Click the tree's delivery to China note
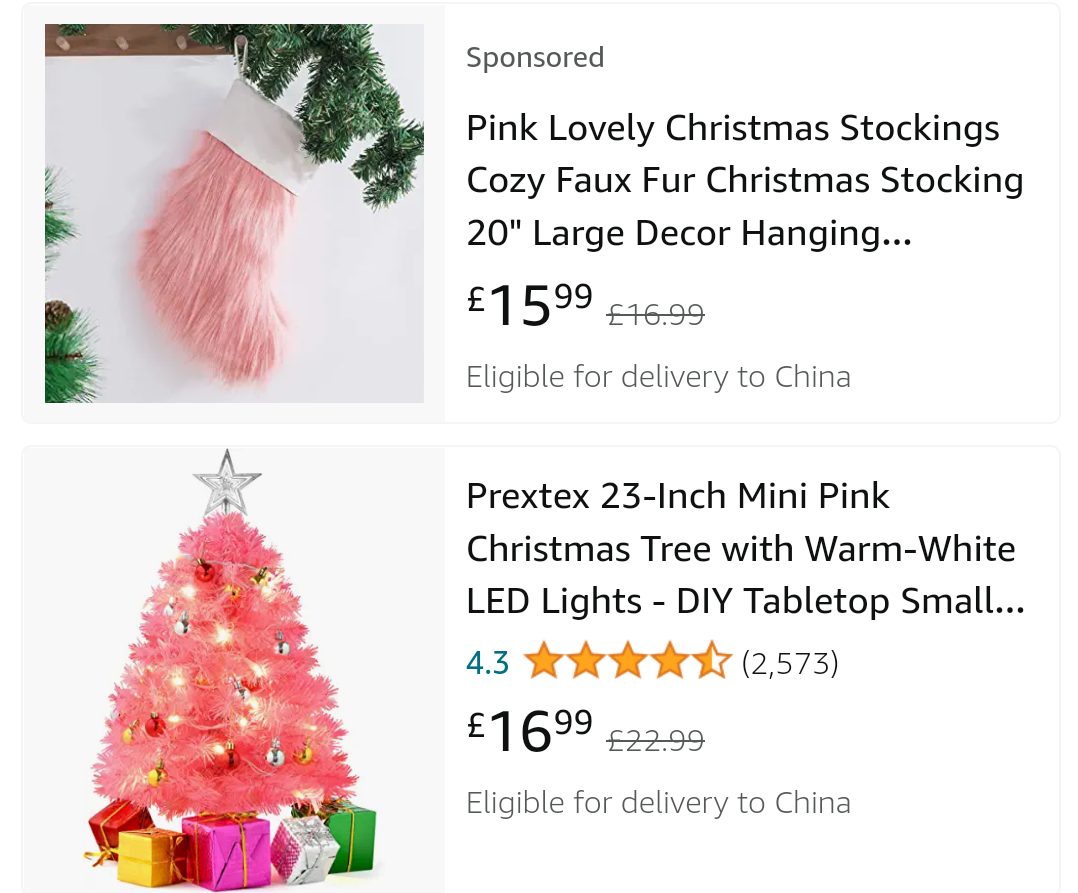This screenshot has width=1078, height=893. click(x=658, y=803)
